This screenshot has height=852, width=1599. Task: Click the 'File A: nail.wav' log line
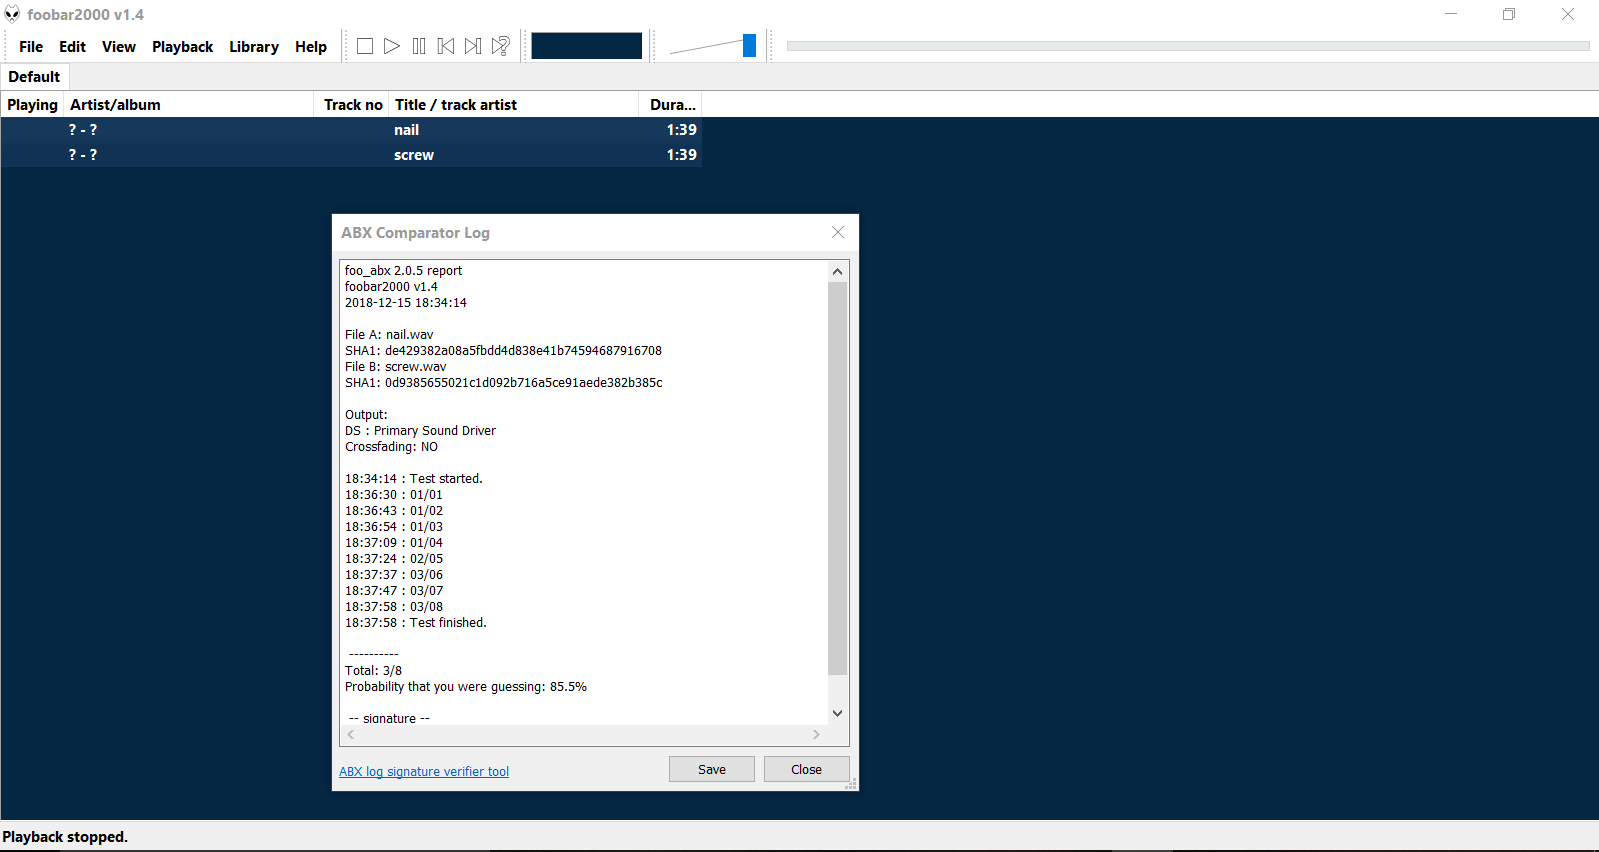389,335
